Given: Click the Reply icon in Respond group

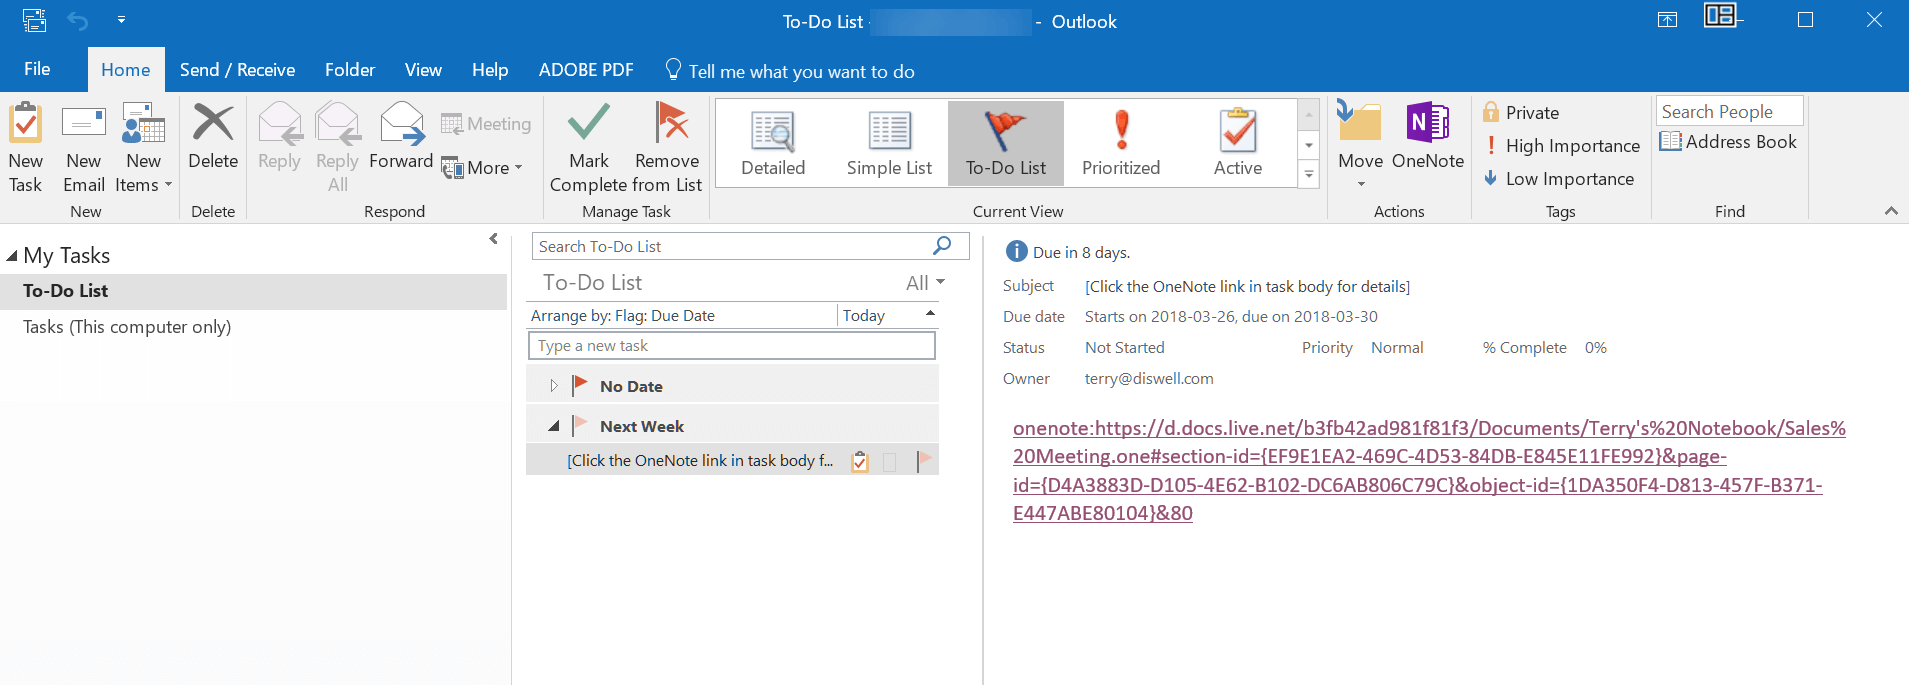Looking at the screenshot, I should pyautogui.click(x=279, y=125).
